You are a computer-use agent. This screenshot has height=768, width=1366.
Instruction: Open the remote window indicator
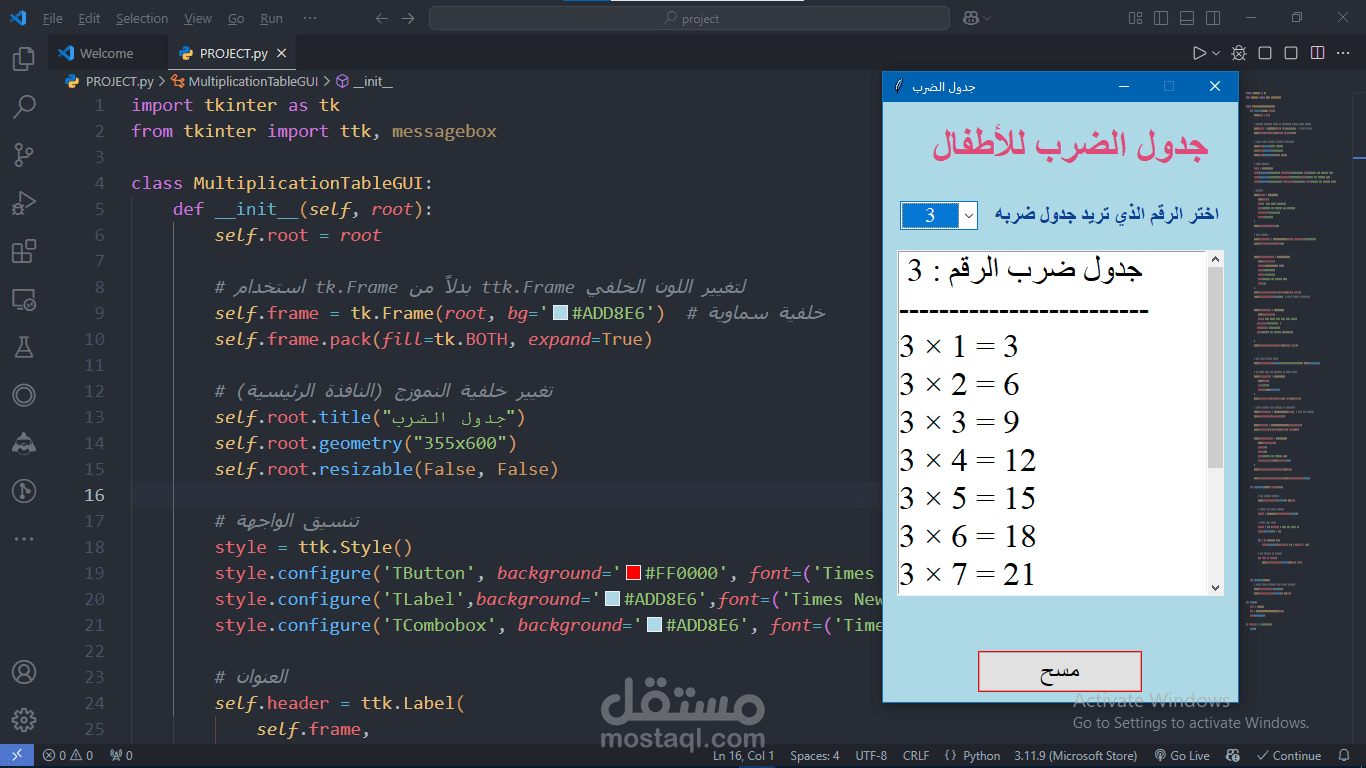coord(17,756)
